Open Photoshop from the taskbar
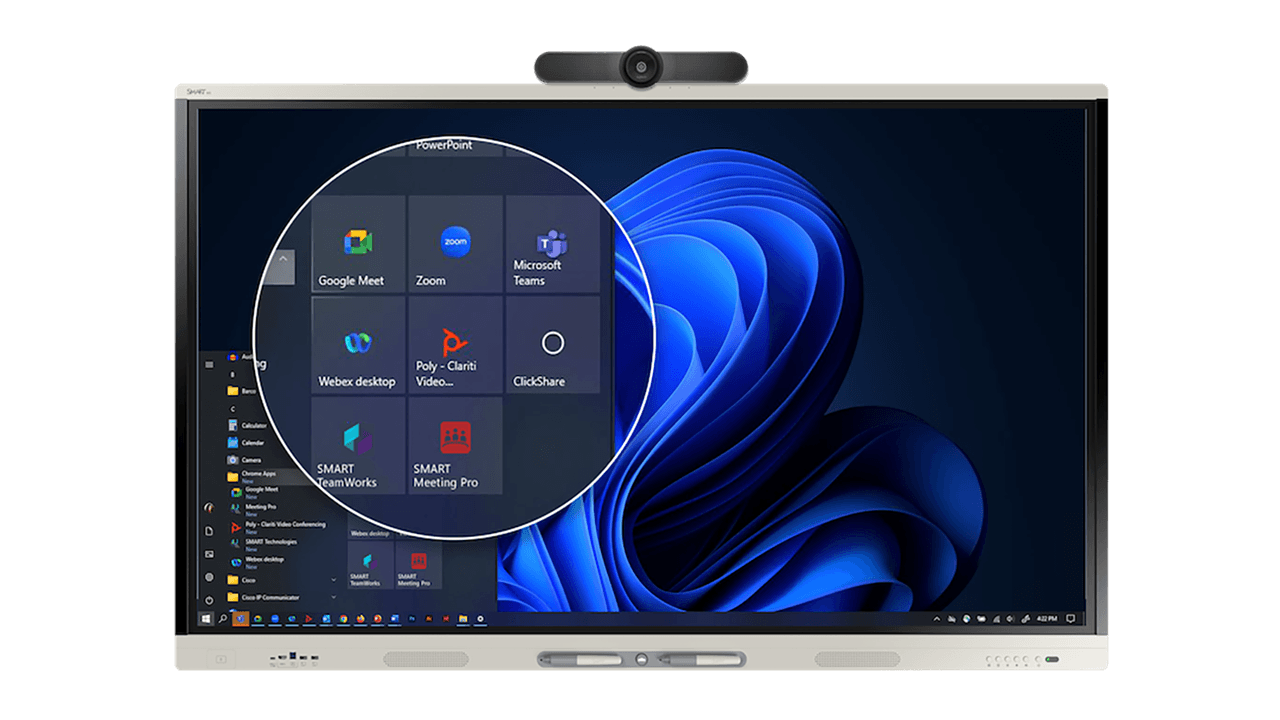Image resolution: width=1280 pixels, height=720 pixels. 412,619
